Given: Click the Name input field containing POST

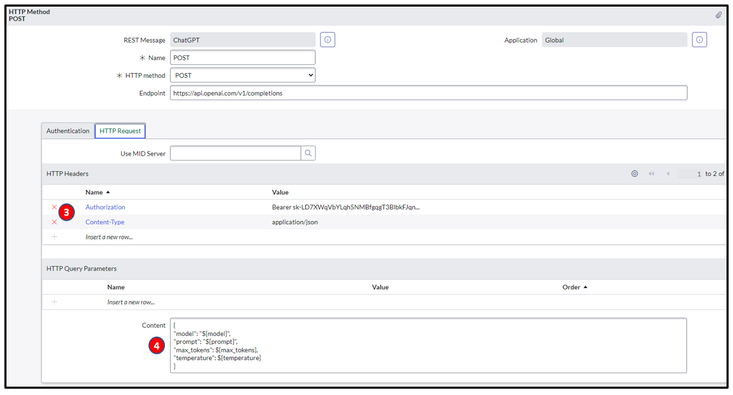Looking at the screenshot, I should pyautogui.click(x=243, y=57).
